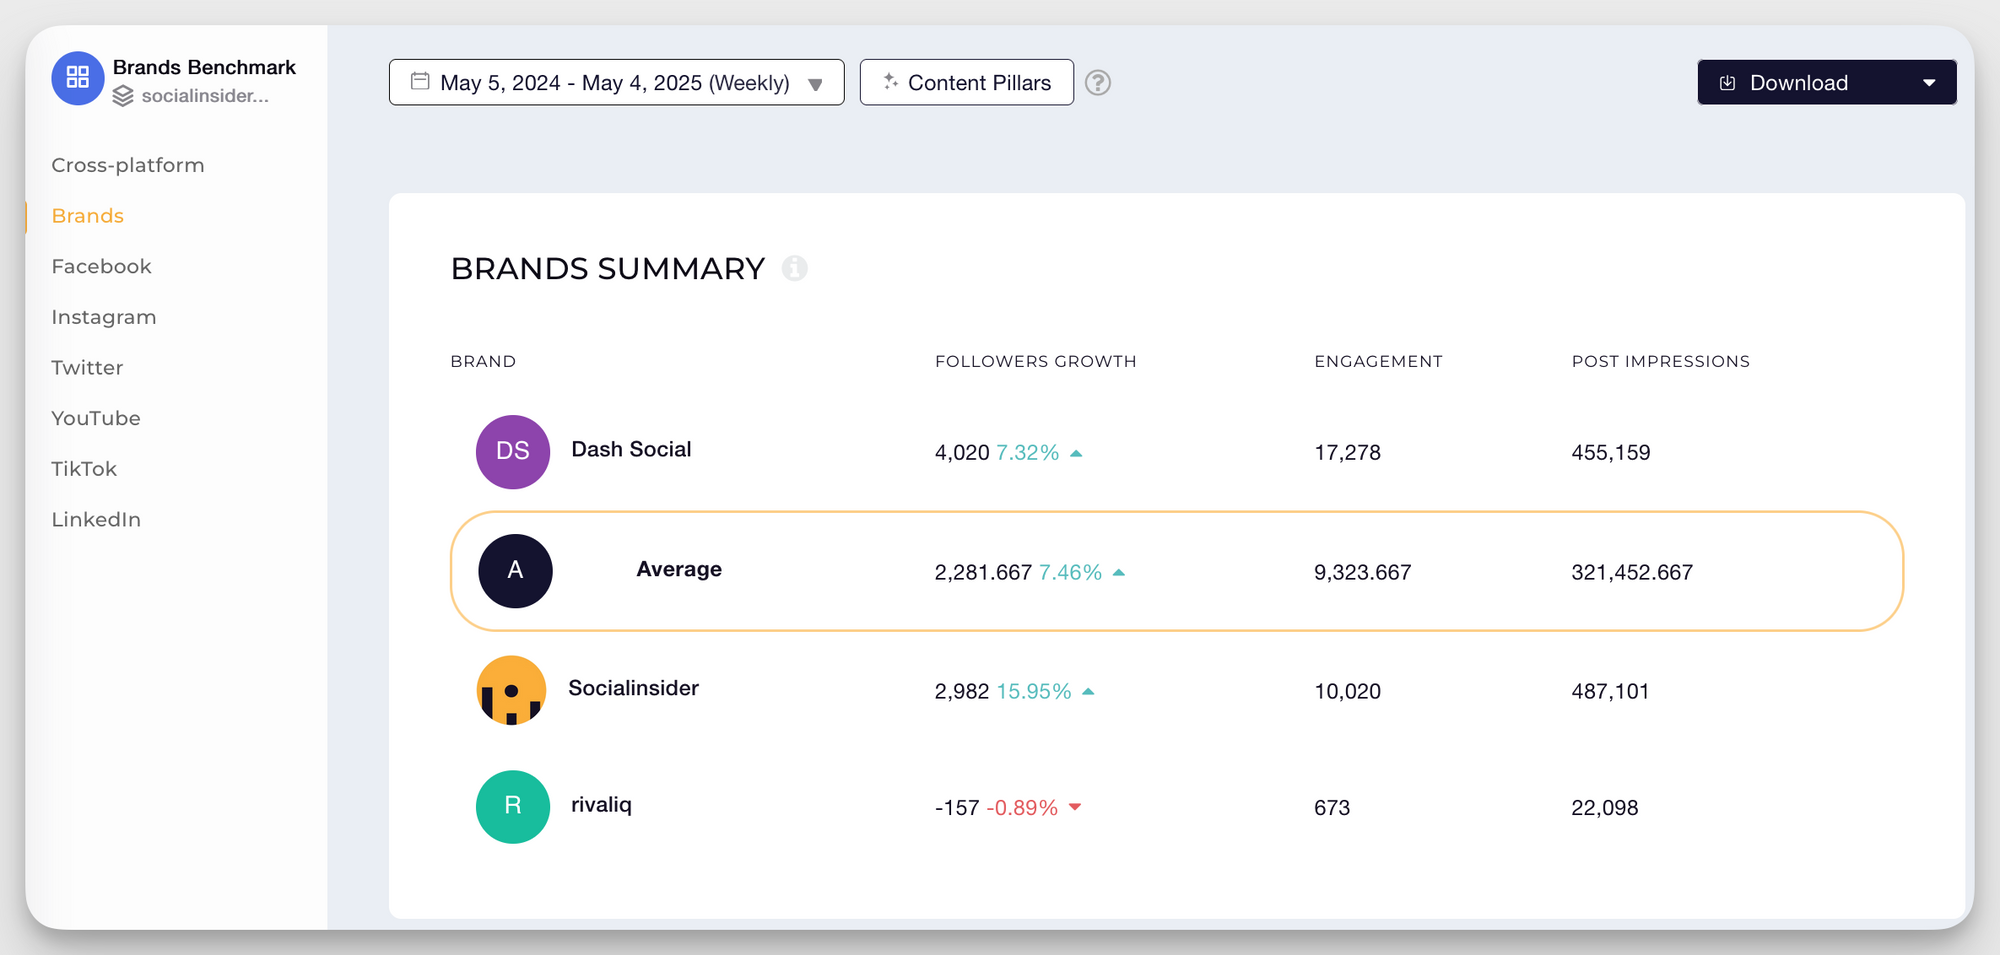Click Dash Social engagement value 17,278
This screenshot has height=955, width=2000.
(1347, 453)
